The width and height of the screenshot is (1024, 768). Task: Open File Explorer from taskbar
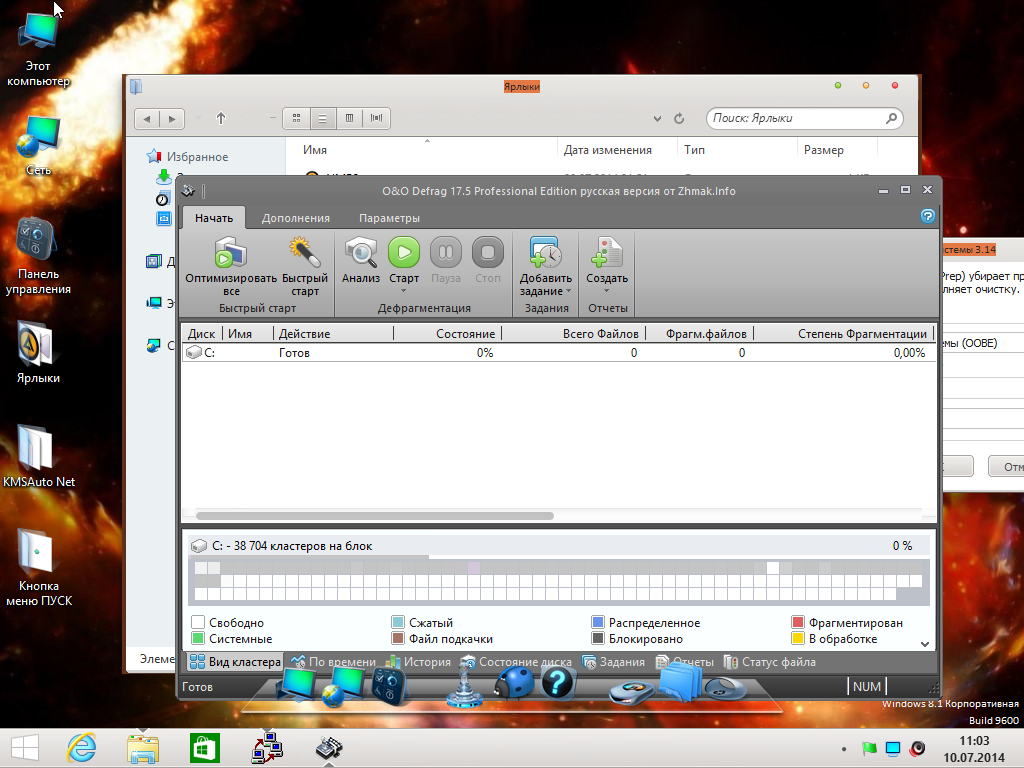[143, 748]
